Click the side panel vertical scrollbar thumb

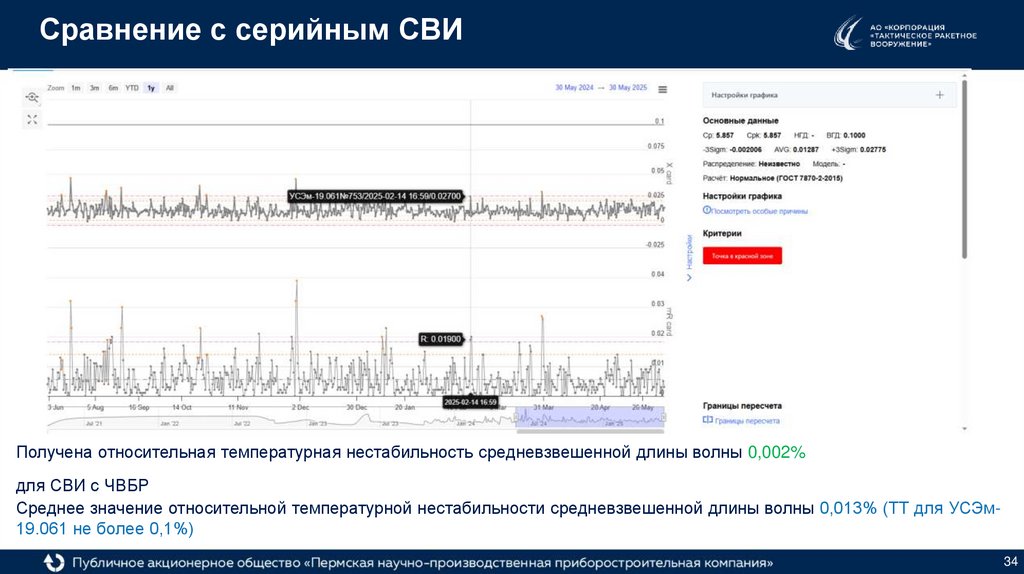click(964, 170)
